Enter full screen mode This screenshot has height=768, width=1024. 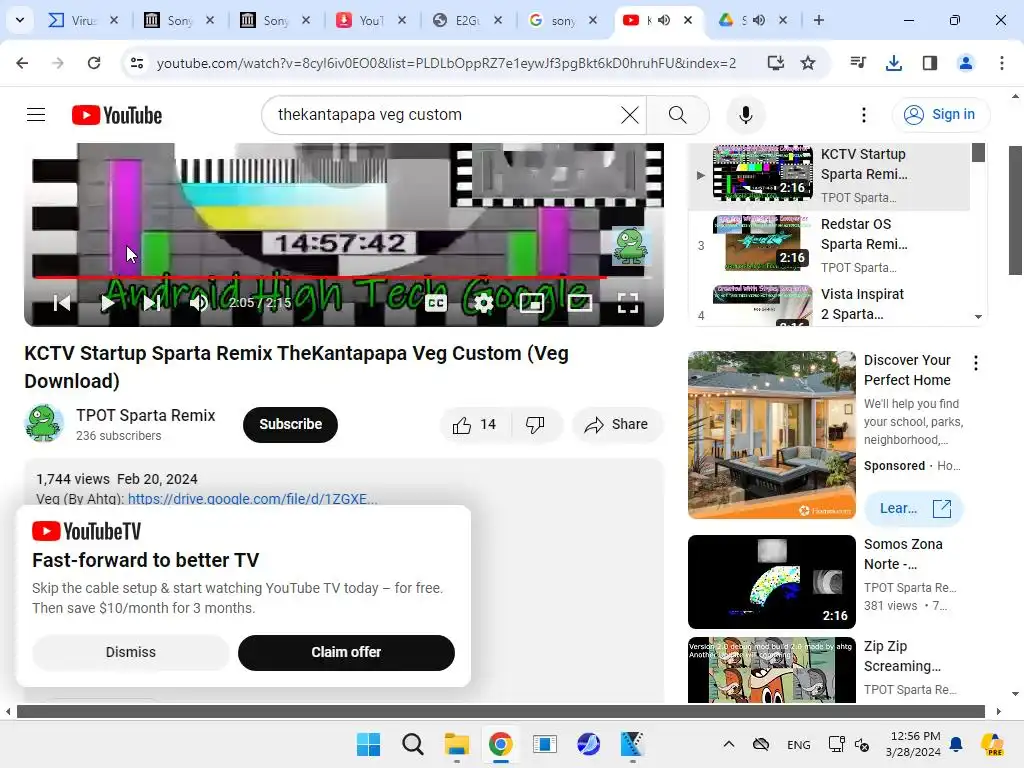pos(628,303)
